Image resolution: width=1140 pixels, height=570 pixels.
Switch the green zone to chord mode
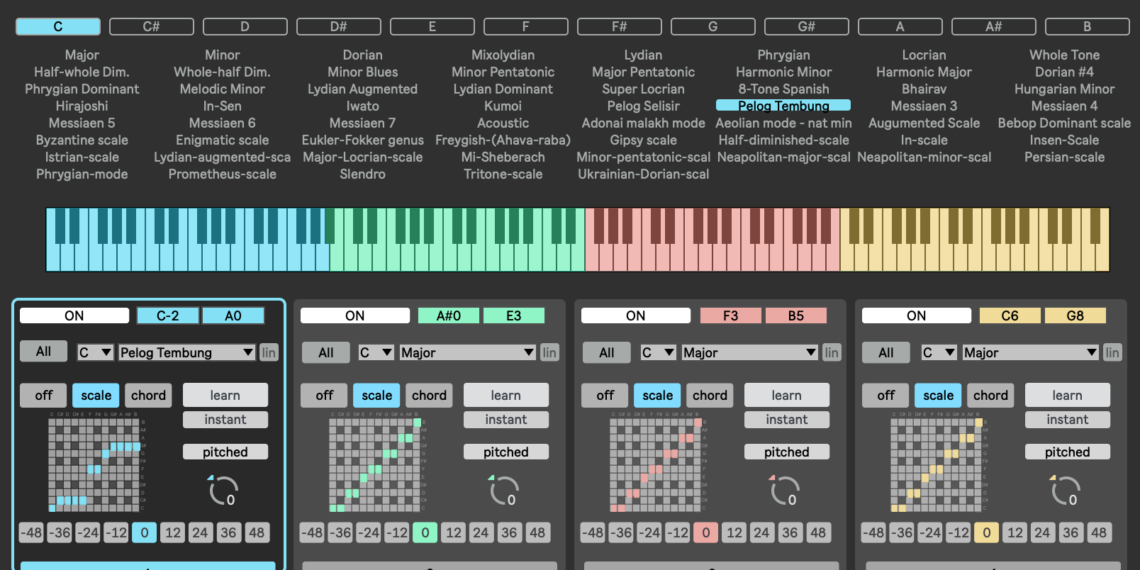coord(429,395)
